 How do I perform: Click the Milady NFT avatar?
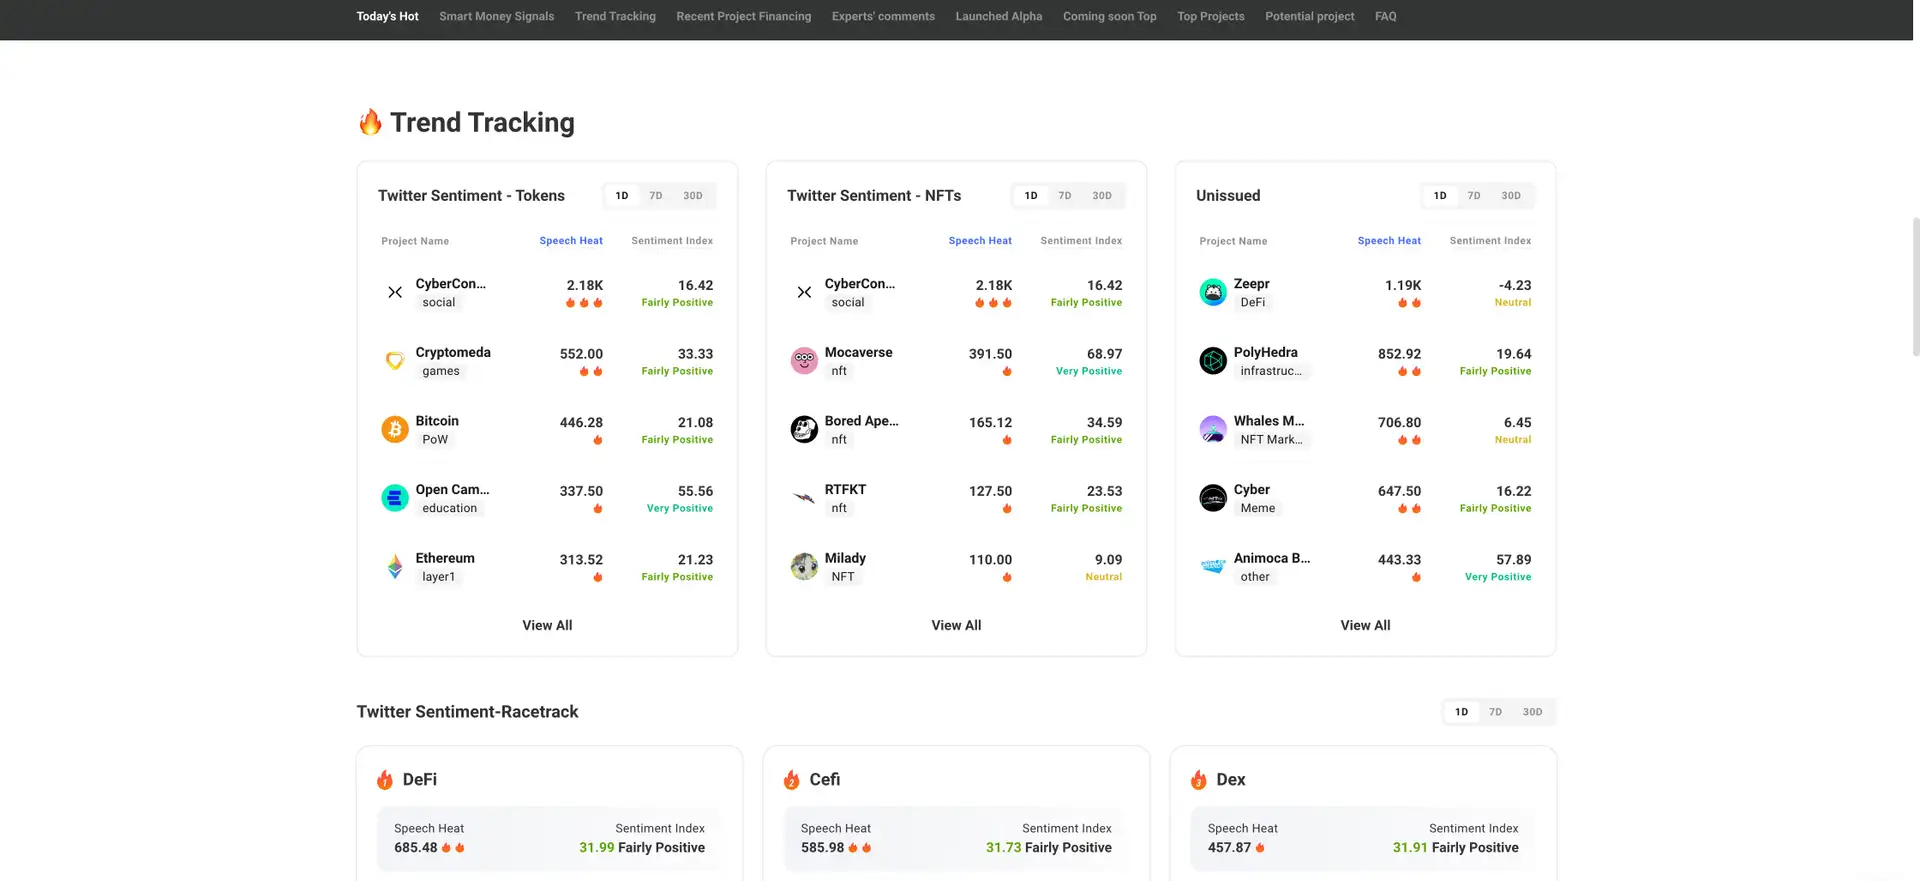[804, 567]
